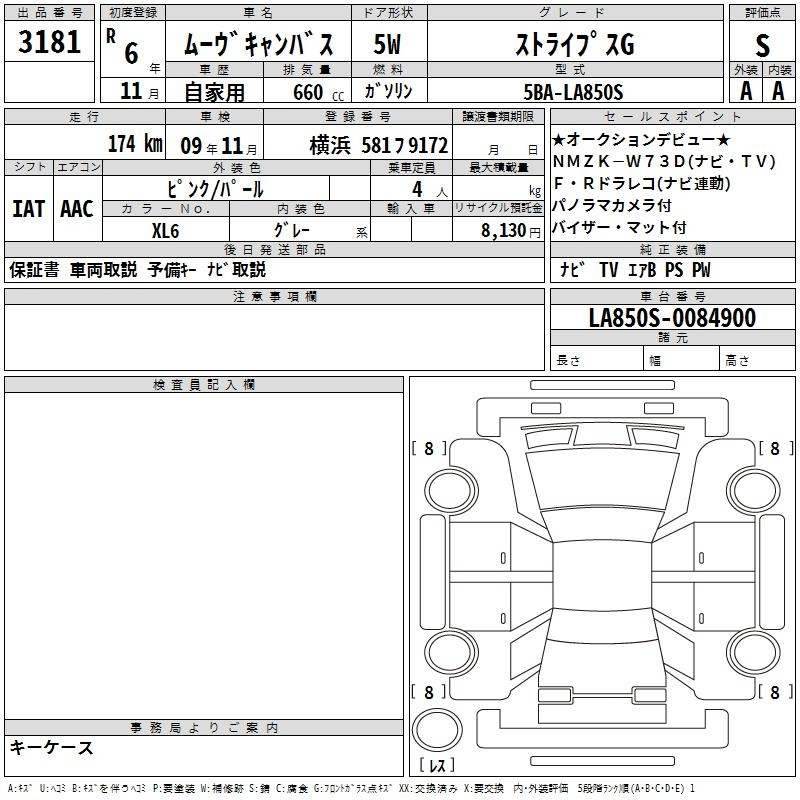Click the overall score S
Screen dimensions: 800x800
[x=762, y=45]
